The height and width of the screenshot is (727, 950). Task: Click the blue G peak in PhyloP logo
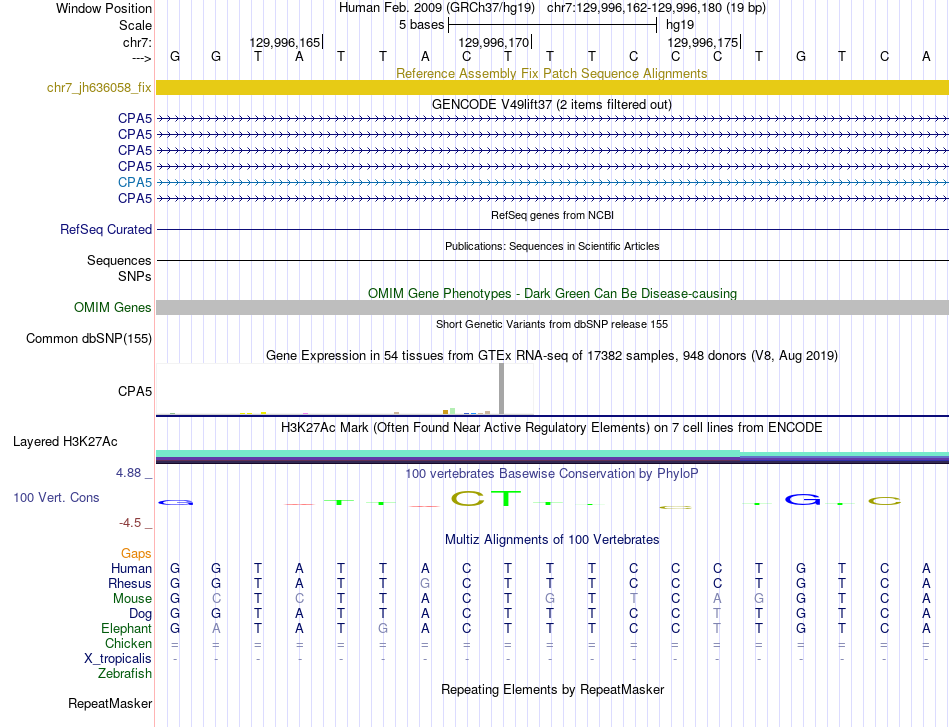[802, 500]
